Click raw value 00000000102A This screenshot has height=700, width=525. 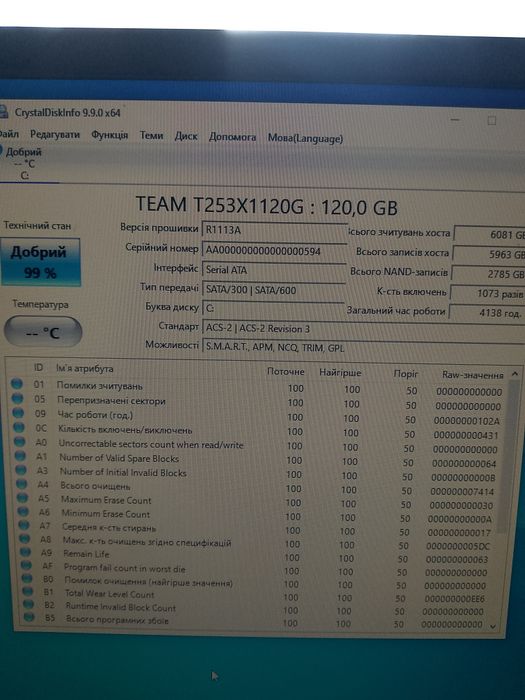467,421
